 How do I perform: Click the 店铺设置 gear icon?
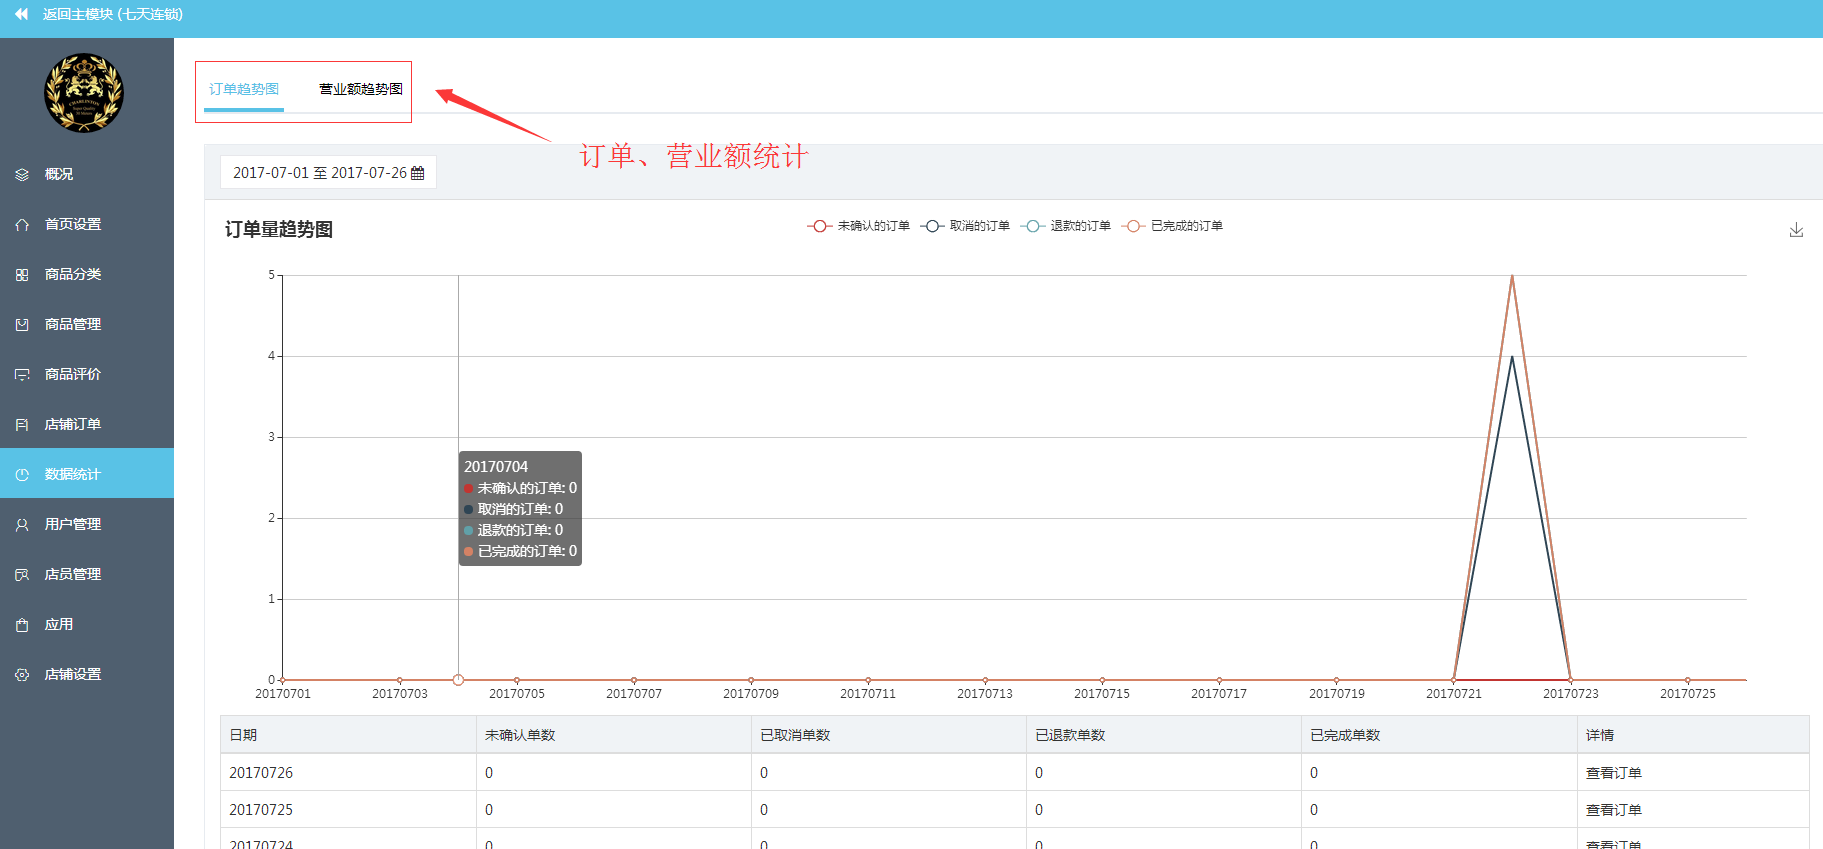[x=22, y=674]
